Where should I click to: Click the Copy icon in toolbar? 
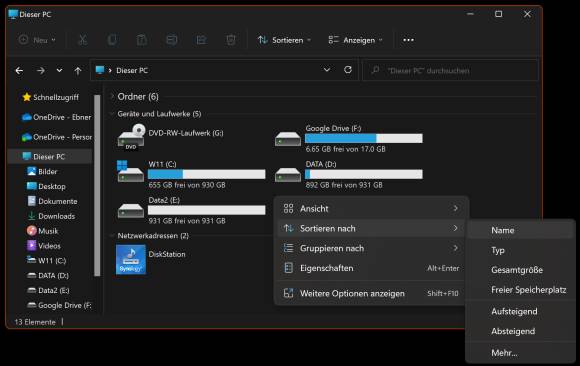pyautogui.click(x=112, y=40)
